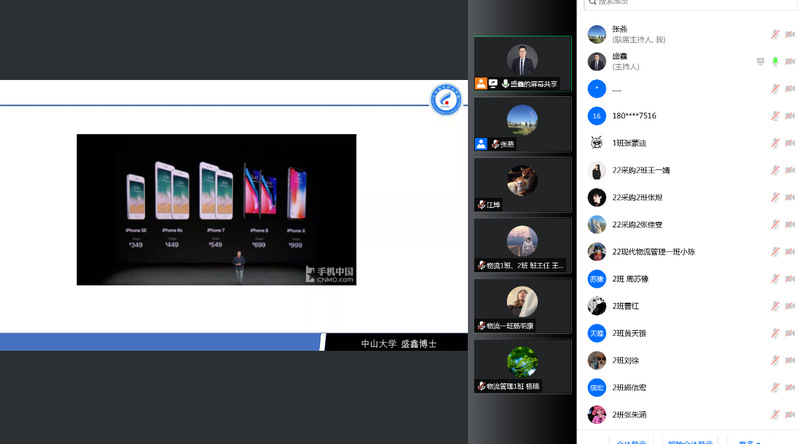Click the camera-off icon for 22采购2班王一嫣
798x444 pixels.
point(790,170)
